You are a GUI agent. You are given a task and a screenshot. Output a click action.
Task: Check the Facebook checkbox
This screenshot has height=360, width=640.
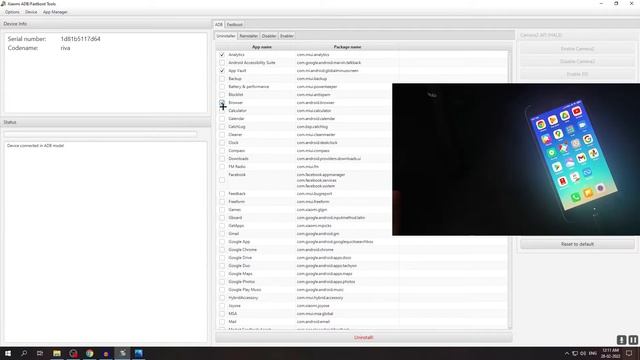222,180
